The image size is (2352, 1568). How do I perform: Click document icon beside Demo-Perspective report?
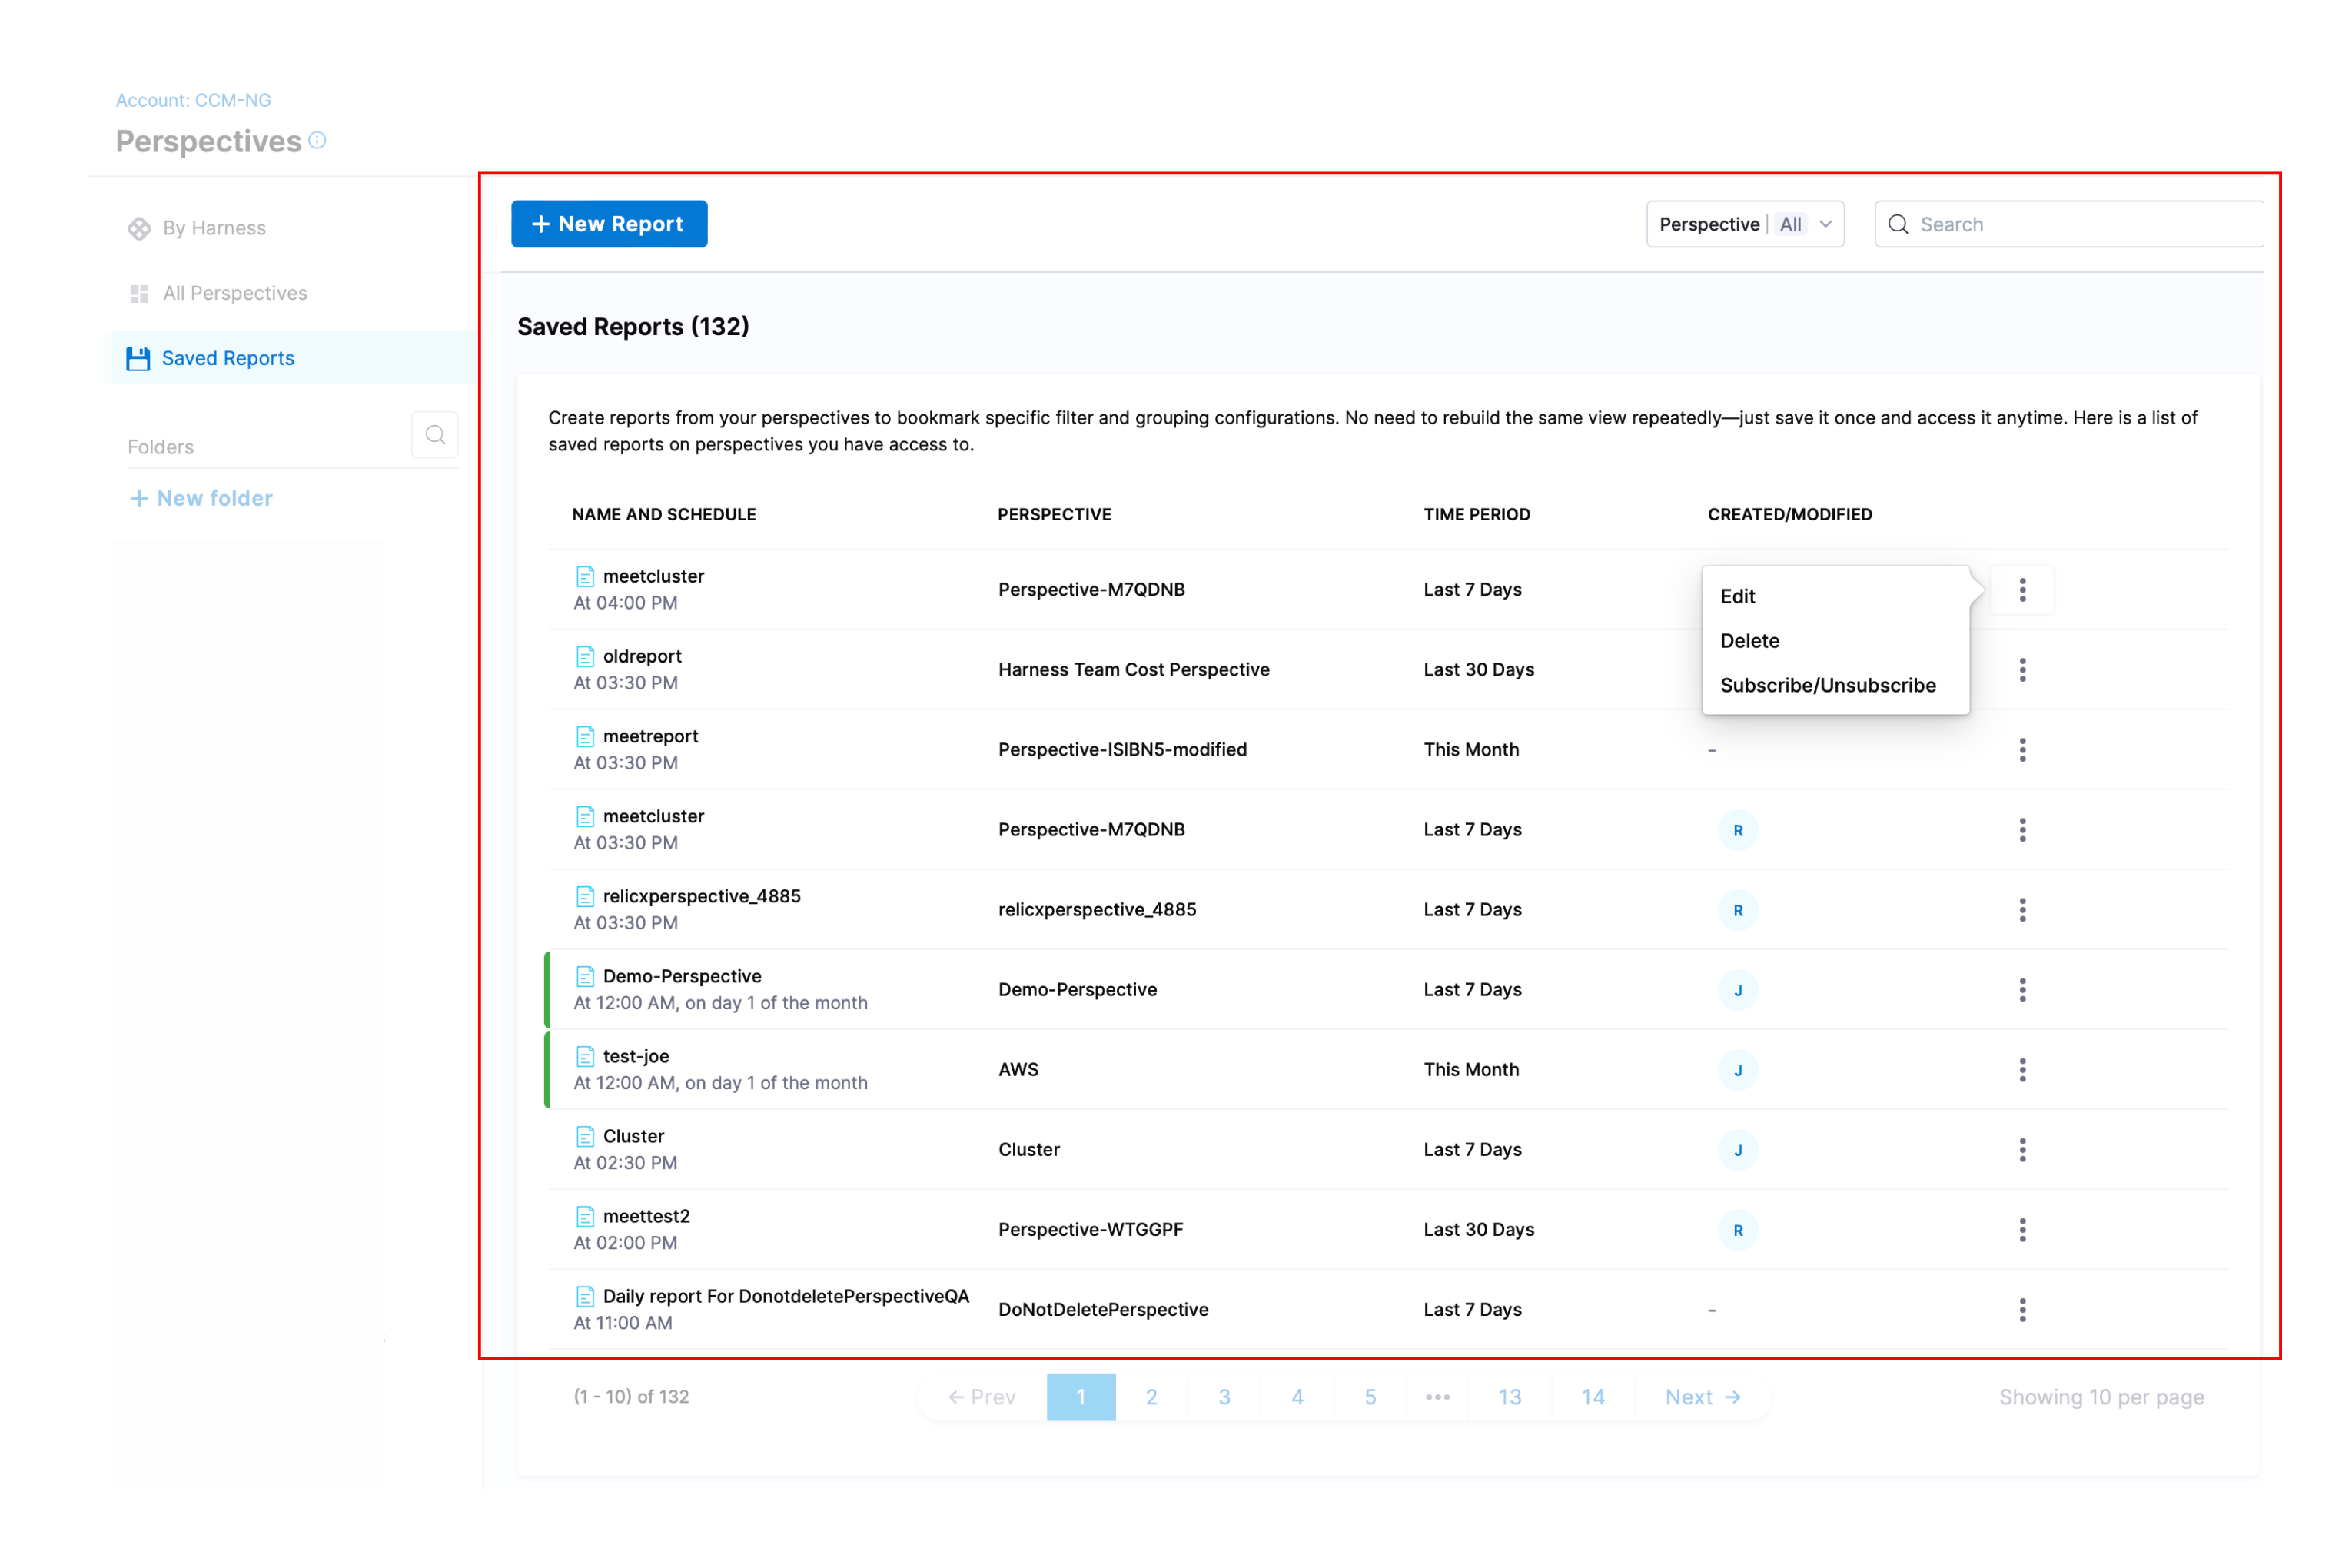pyautogui.click(x=585, y=976)
